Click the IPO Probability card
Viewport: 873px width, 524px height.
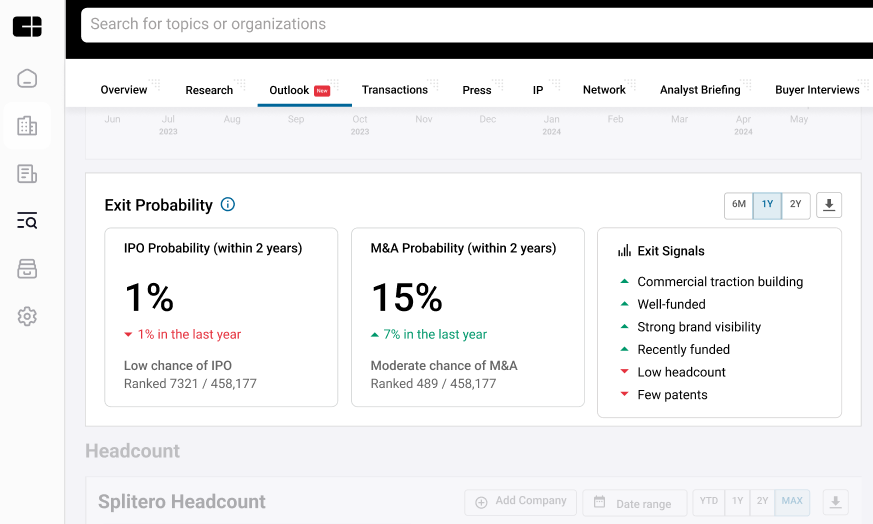(221, 317)
